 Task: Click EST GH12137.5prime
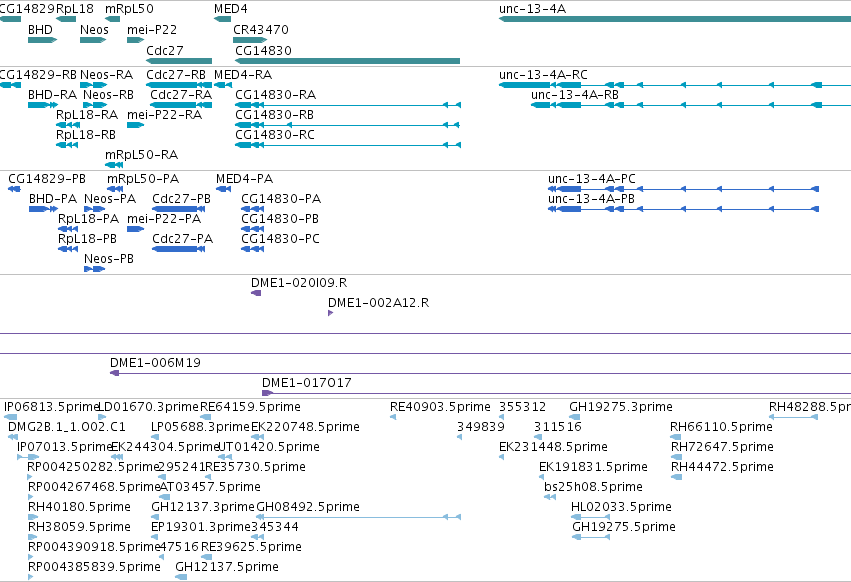181,578
